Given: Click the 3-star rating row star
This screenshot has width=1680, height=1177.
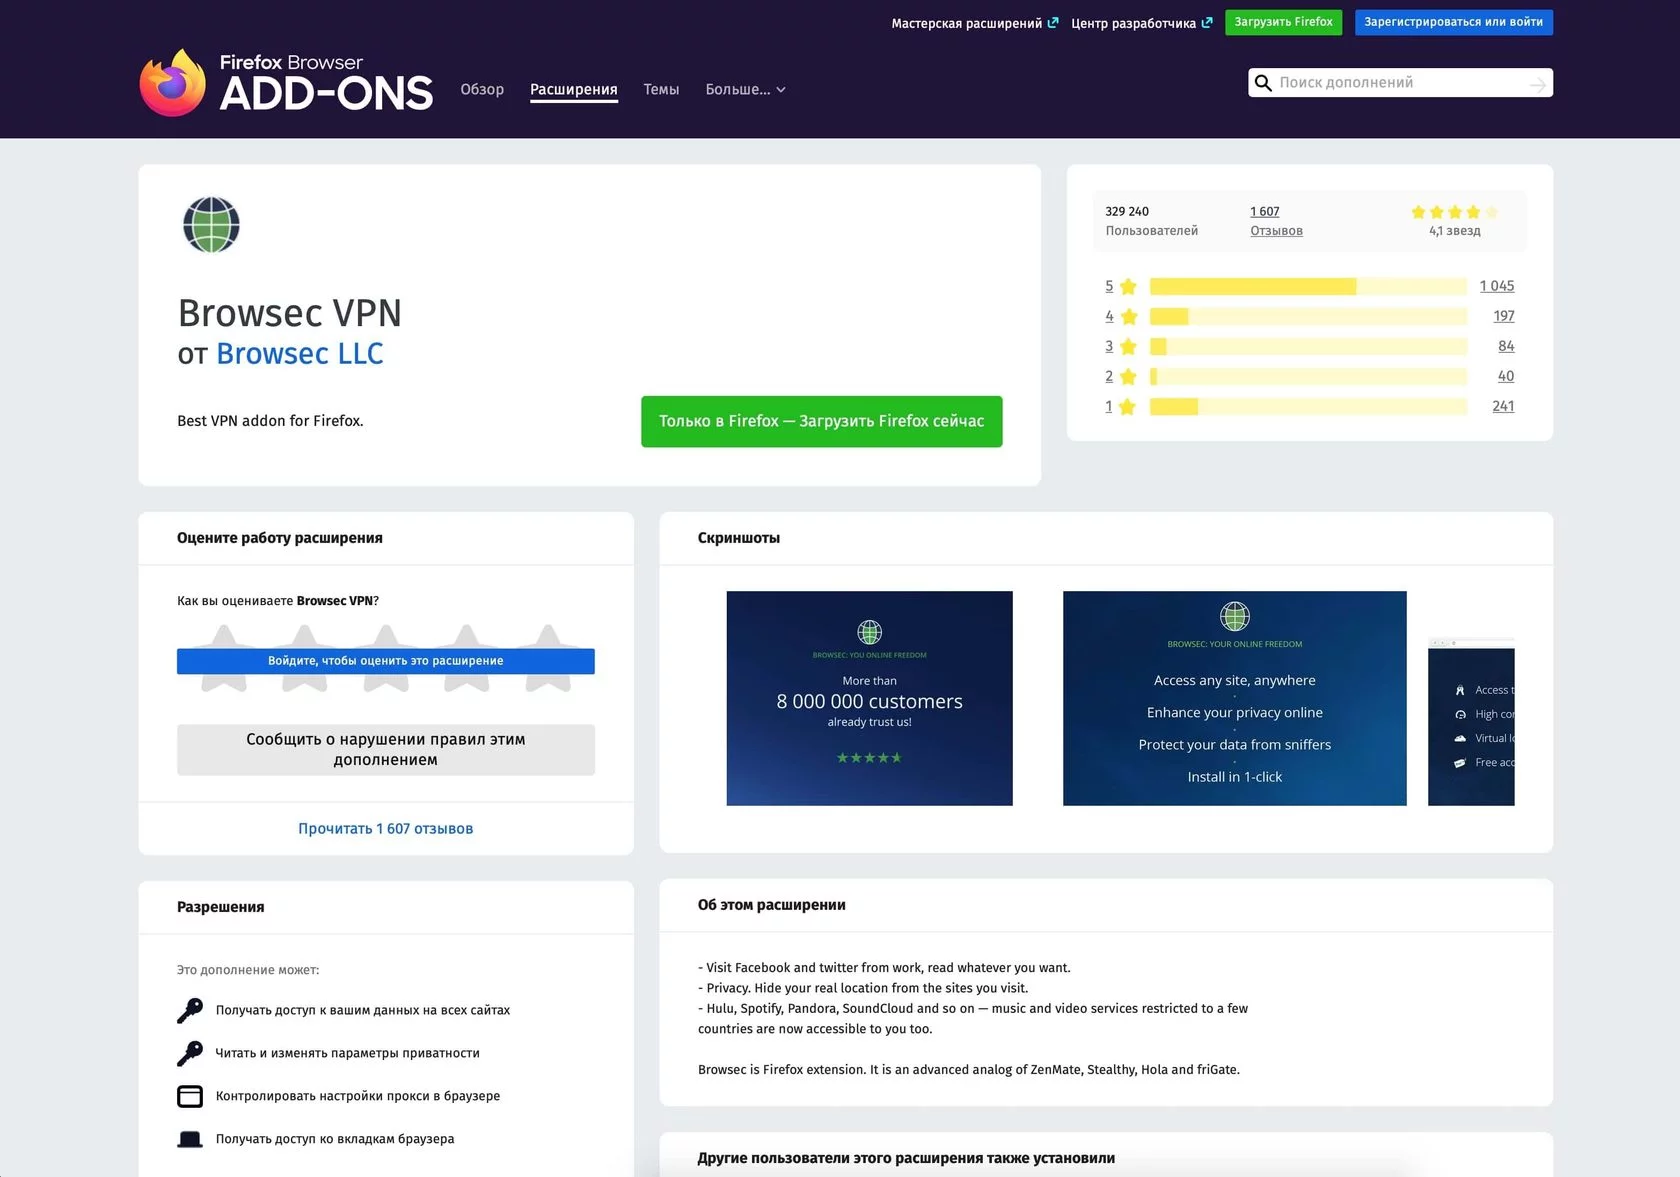Looking at the screenshot, I should [x=1128, y=347].
